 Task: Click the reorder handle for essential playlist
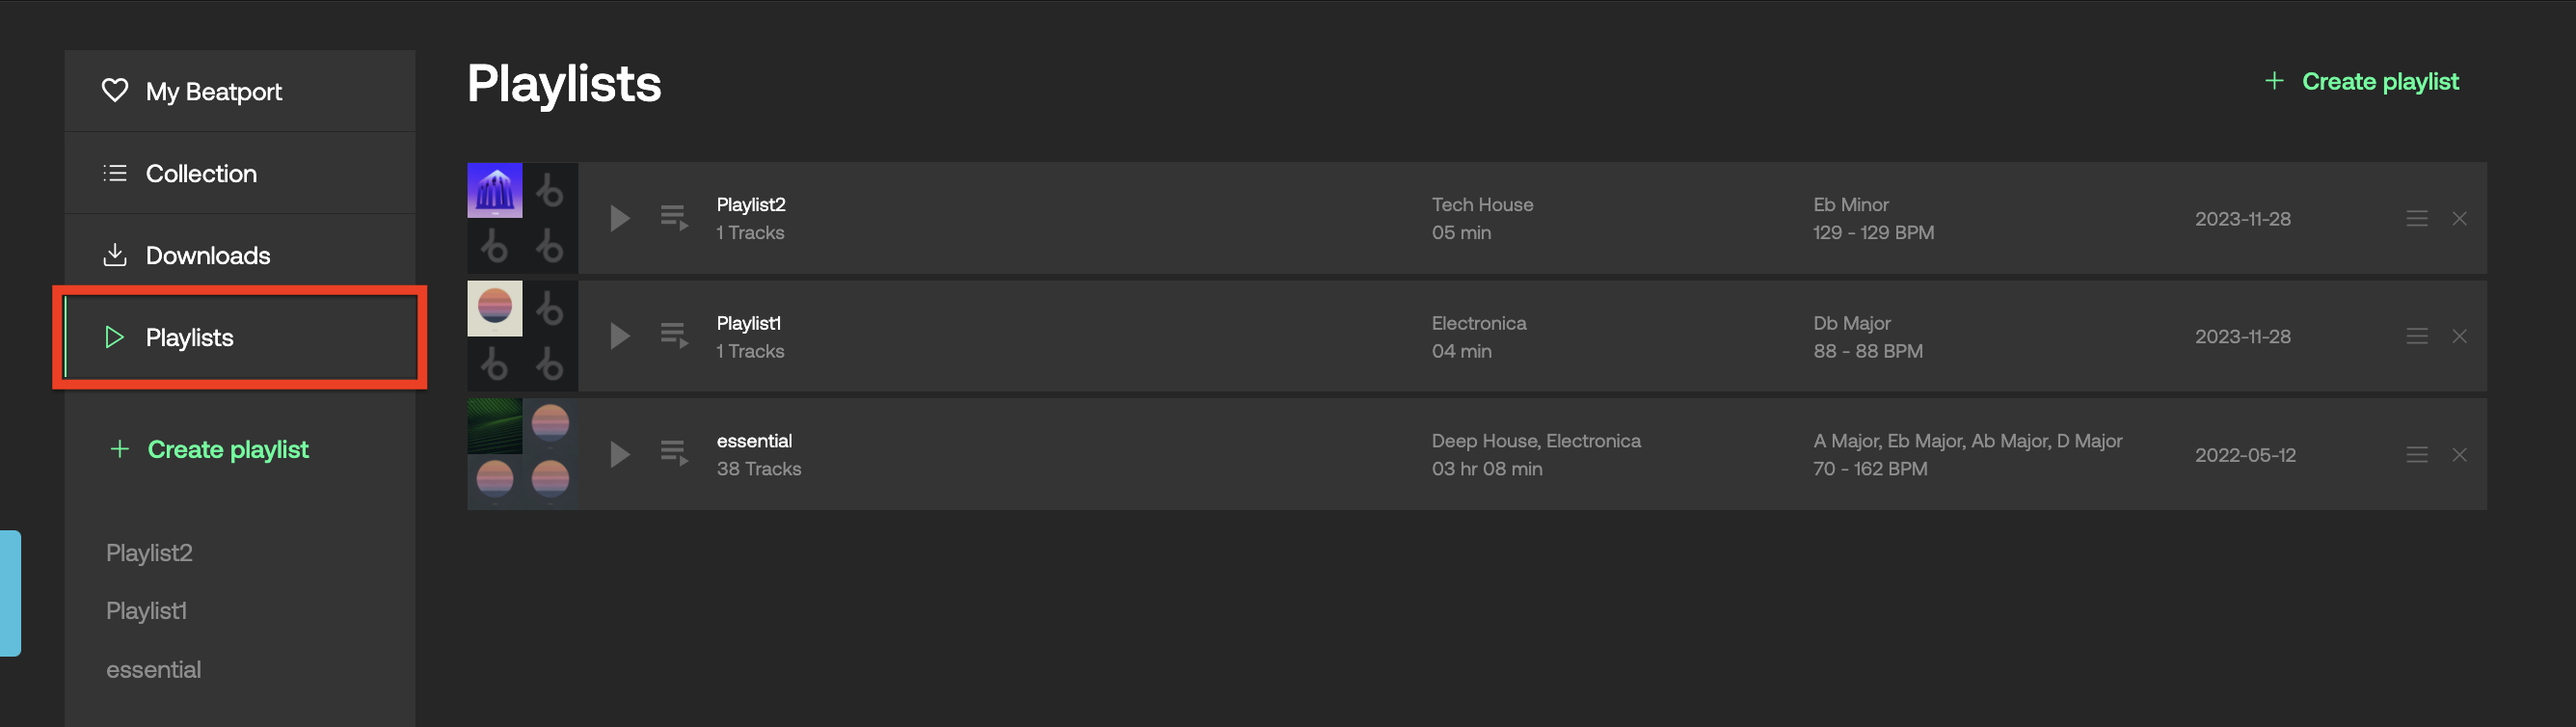pos(2416,455)
